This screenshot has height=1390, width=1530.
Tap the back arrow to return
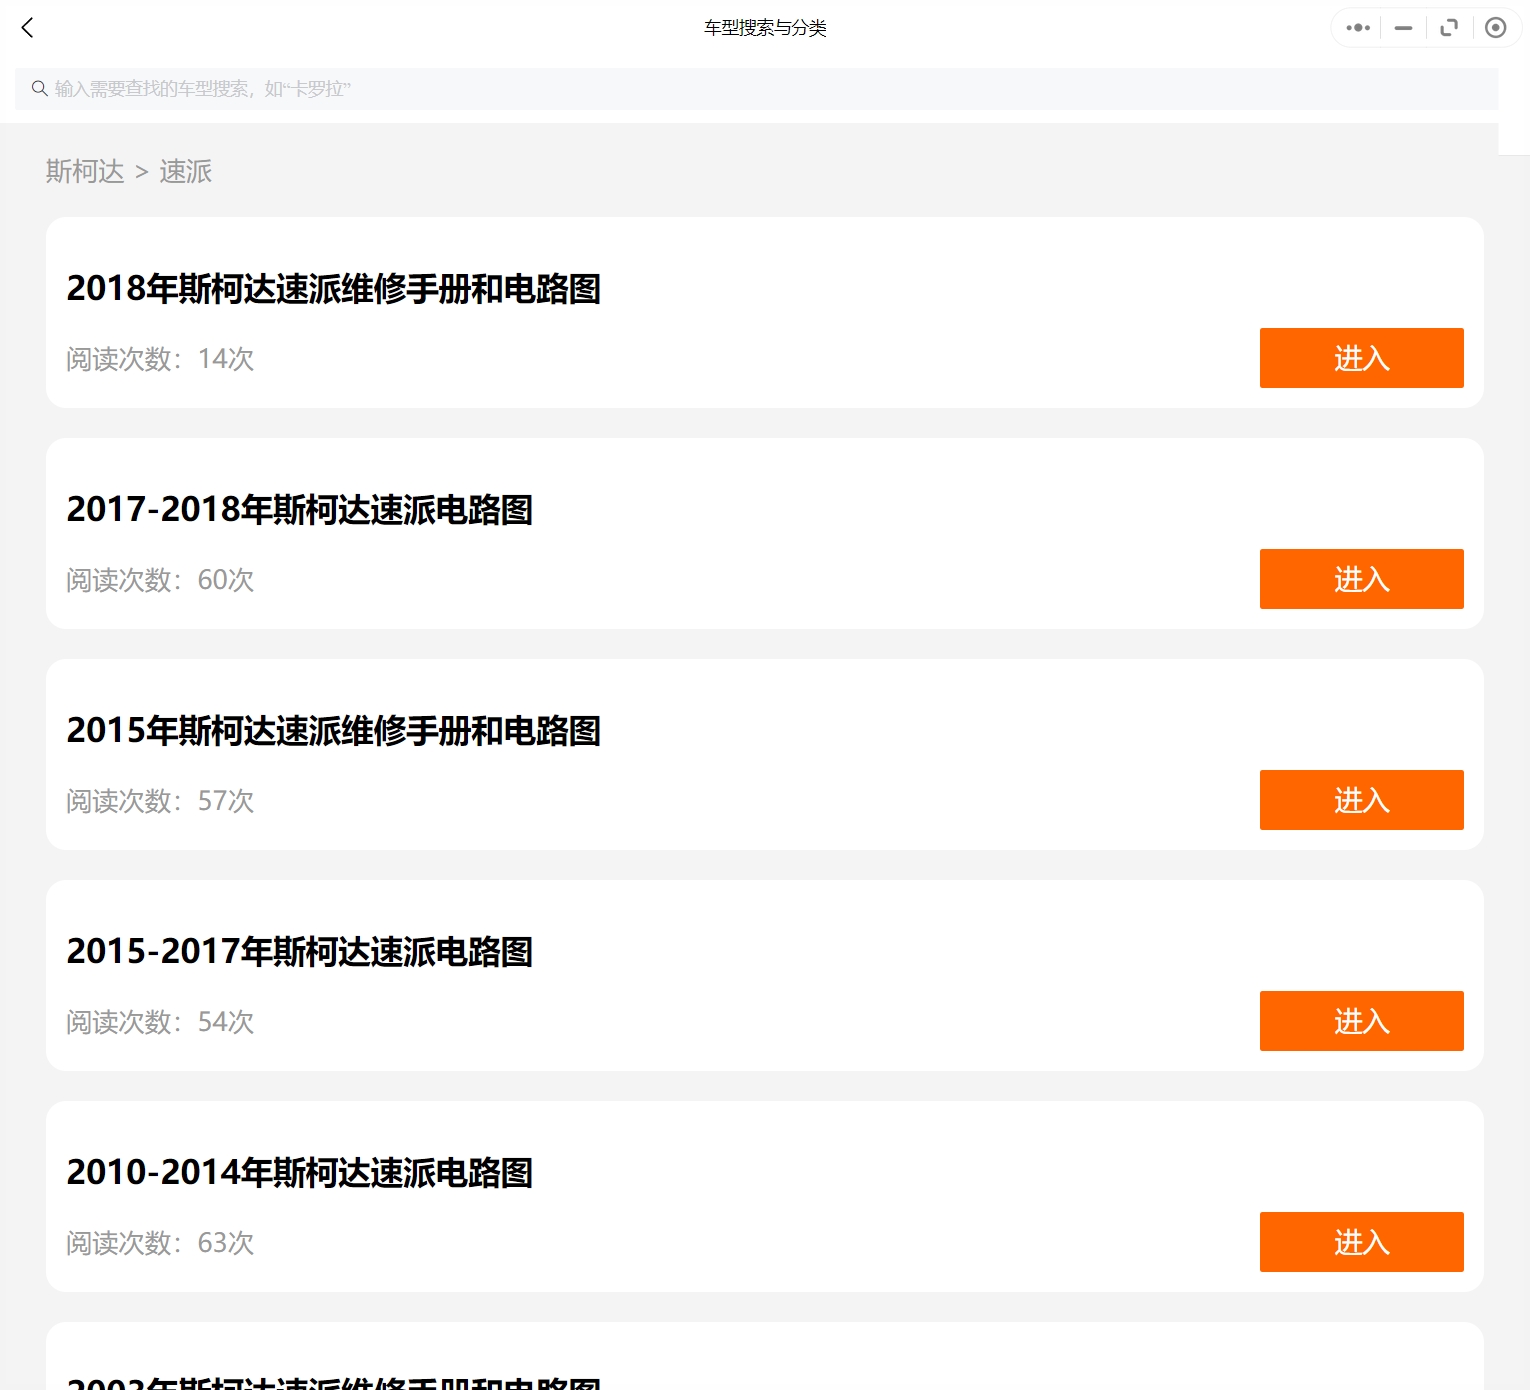pyautogui.click(x=27, y=28)
